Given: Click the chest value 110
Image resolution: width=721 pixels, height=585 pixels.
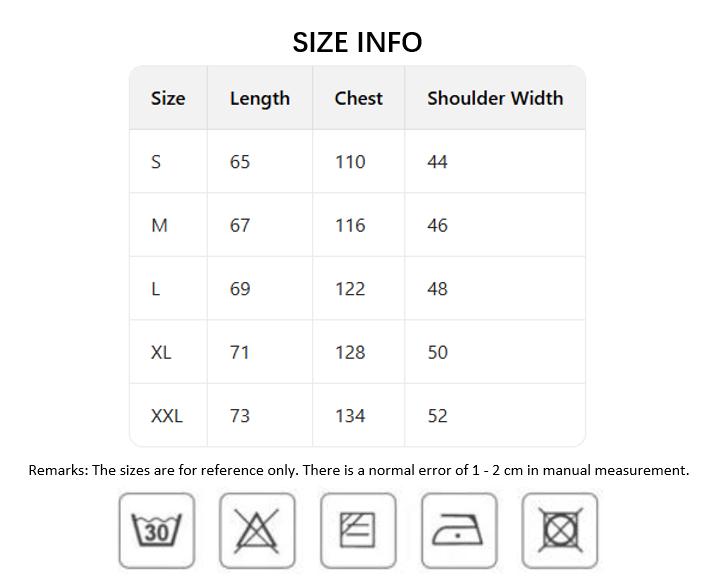Looking at the screenshot, I should pyautogui.click(x=350, y=162).
